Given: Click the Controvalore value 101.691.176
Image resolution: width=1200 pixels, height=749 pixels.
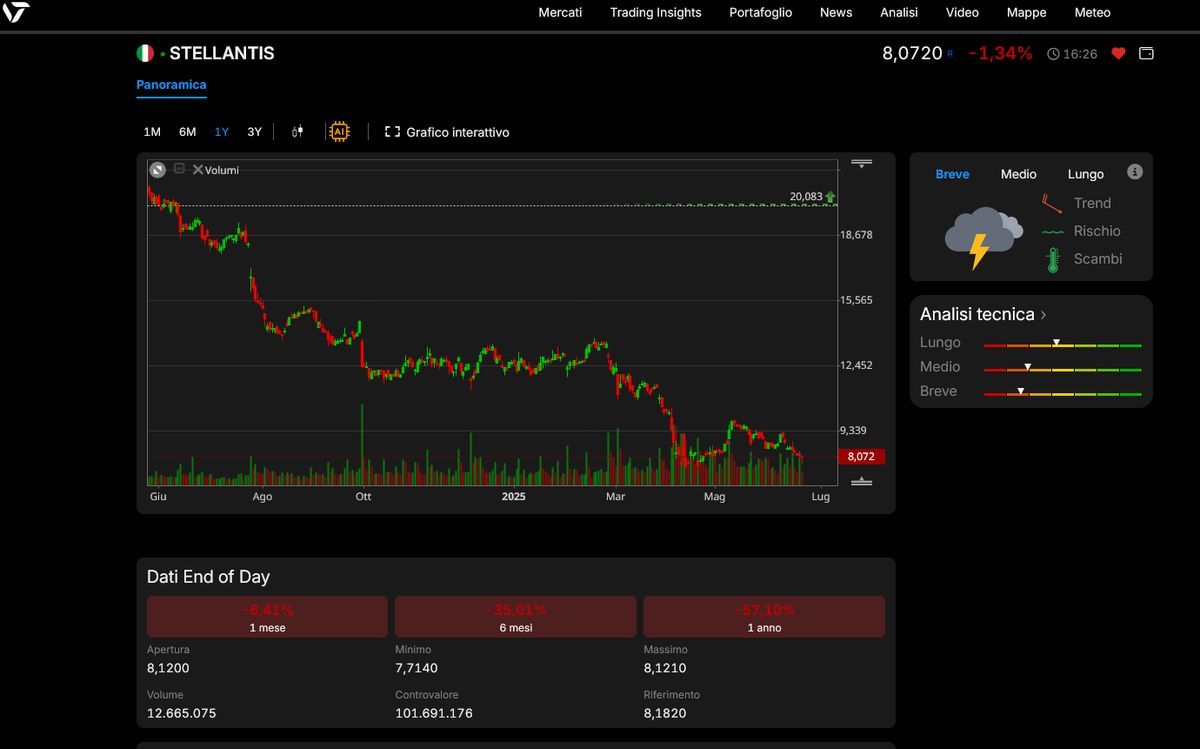Looking at the screenshot, I should pyautogui.click(x=434, y=713).
